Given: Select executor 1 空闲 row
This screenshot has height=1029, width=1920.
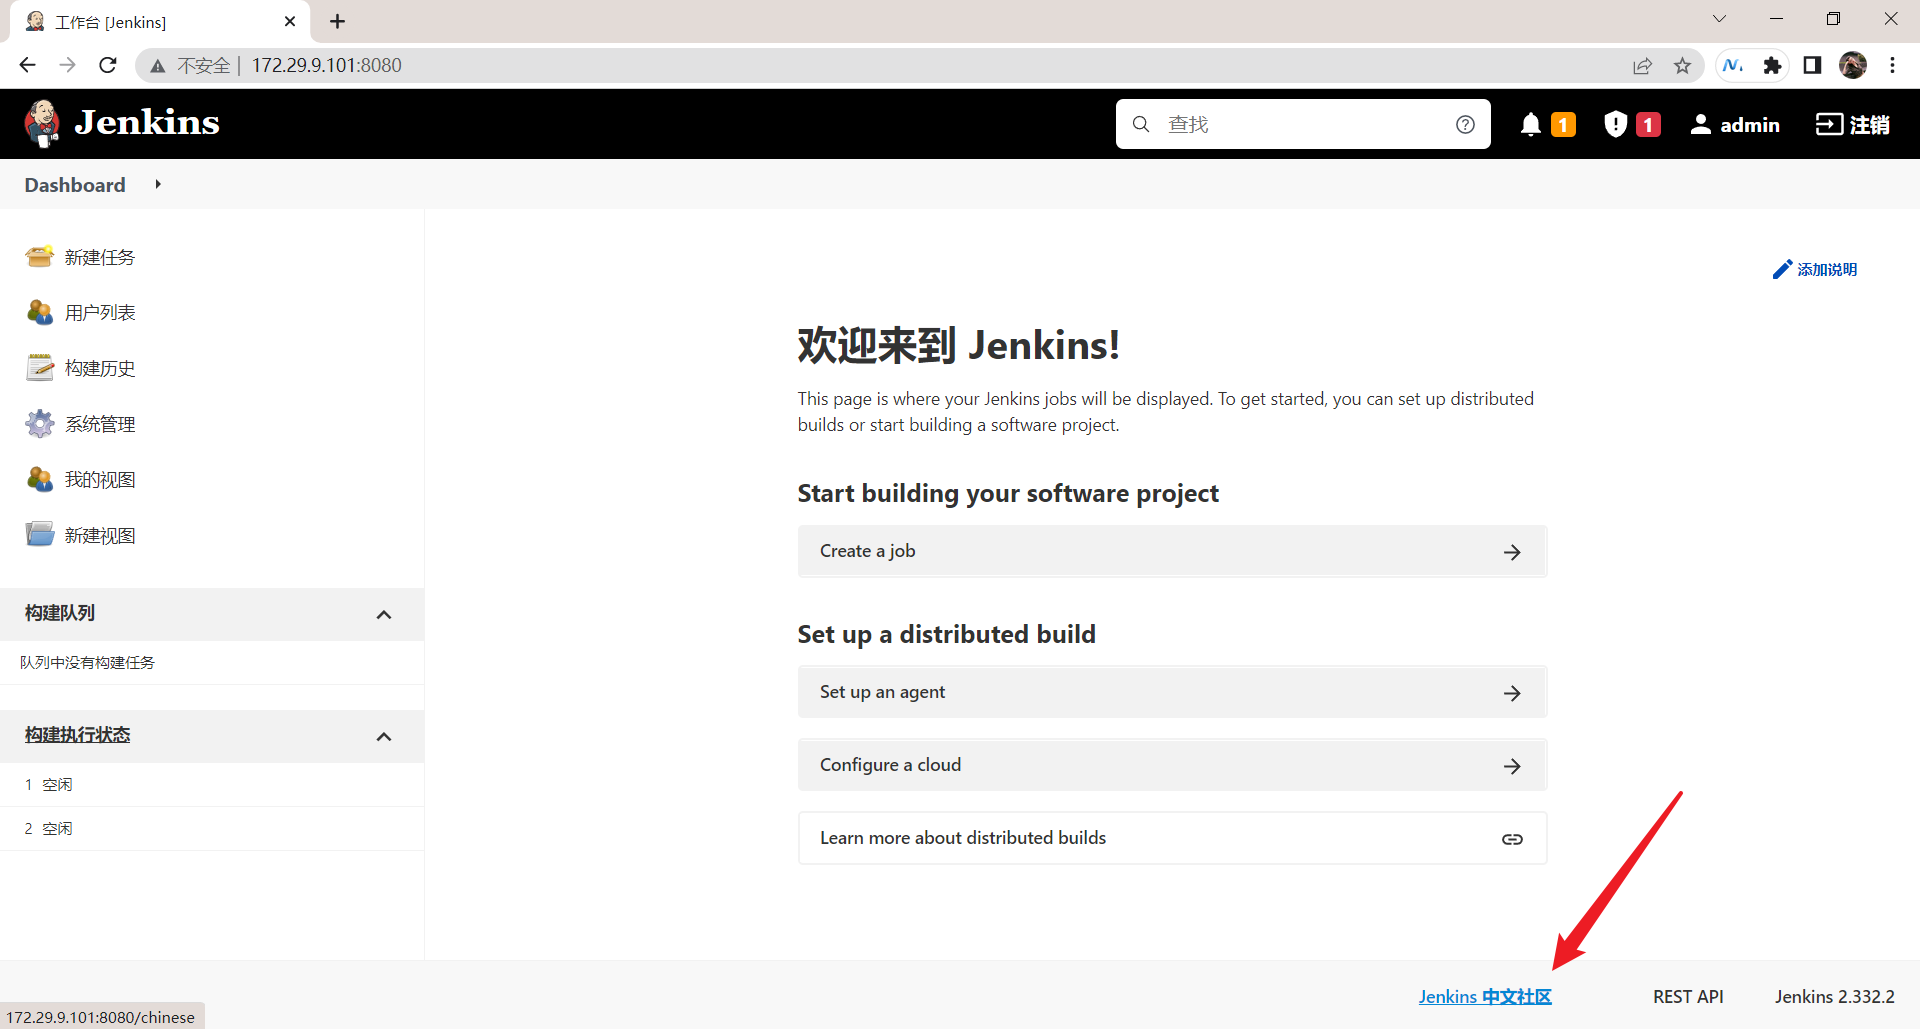Looking at the screenshot, I should [x=212, y=785].
